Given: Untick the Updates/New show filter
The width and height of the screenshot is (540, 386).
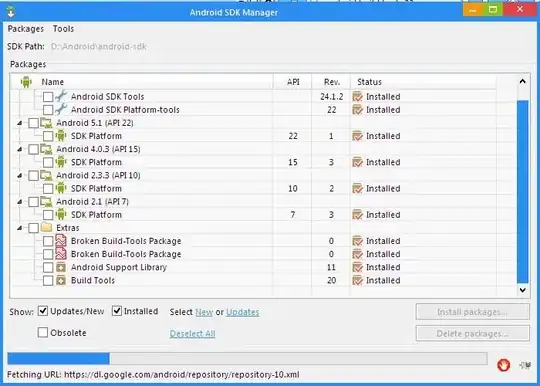Looking at the screenshot, I should (43, 311).
